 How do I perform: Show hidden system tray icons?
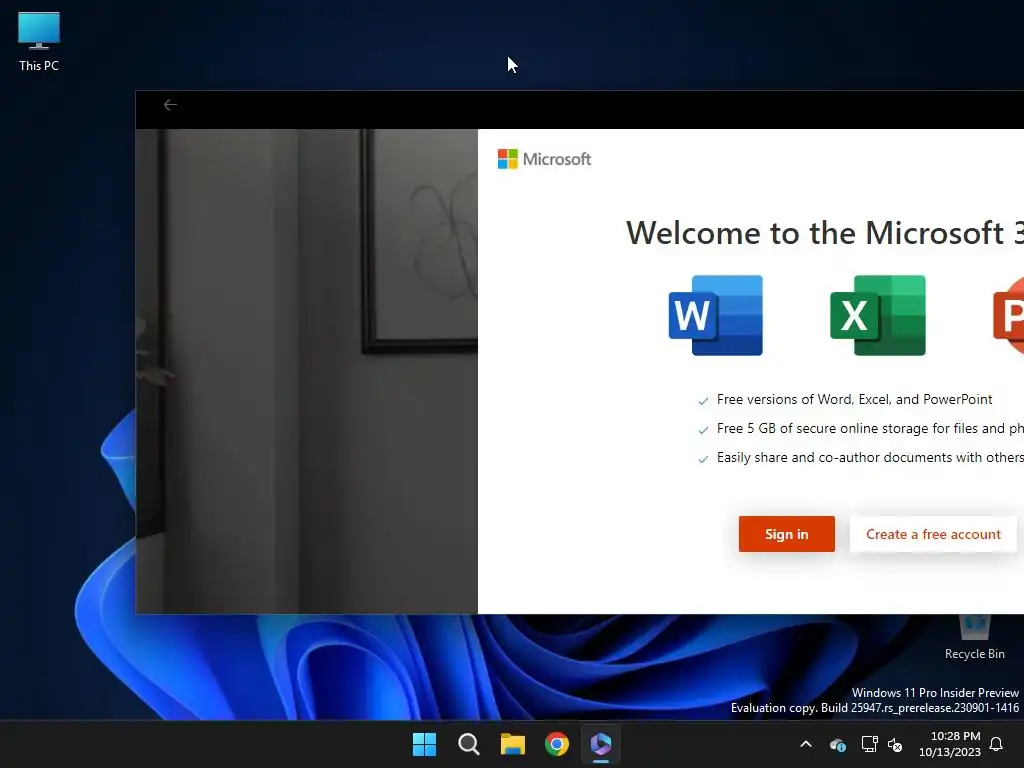coord(806,744)
